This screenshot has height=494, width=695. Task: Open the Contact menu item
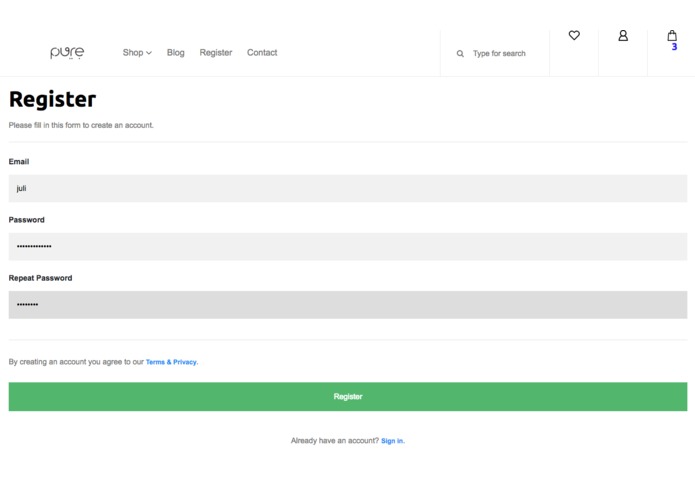(x=262, y=52)
